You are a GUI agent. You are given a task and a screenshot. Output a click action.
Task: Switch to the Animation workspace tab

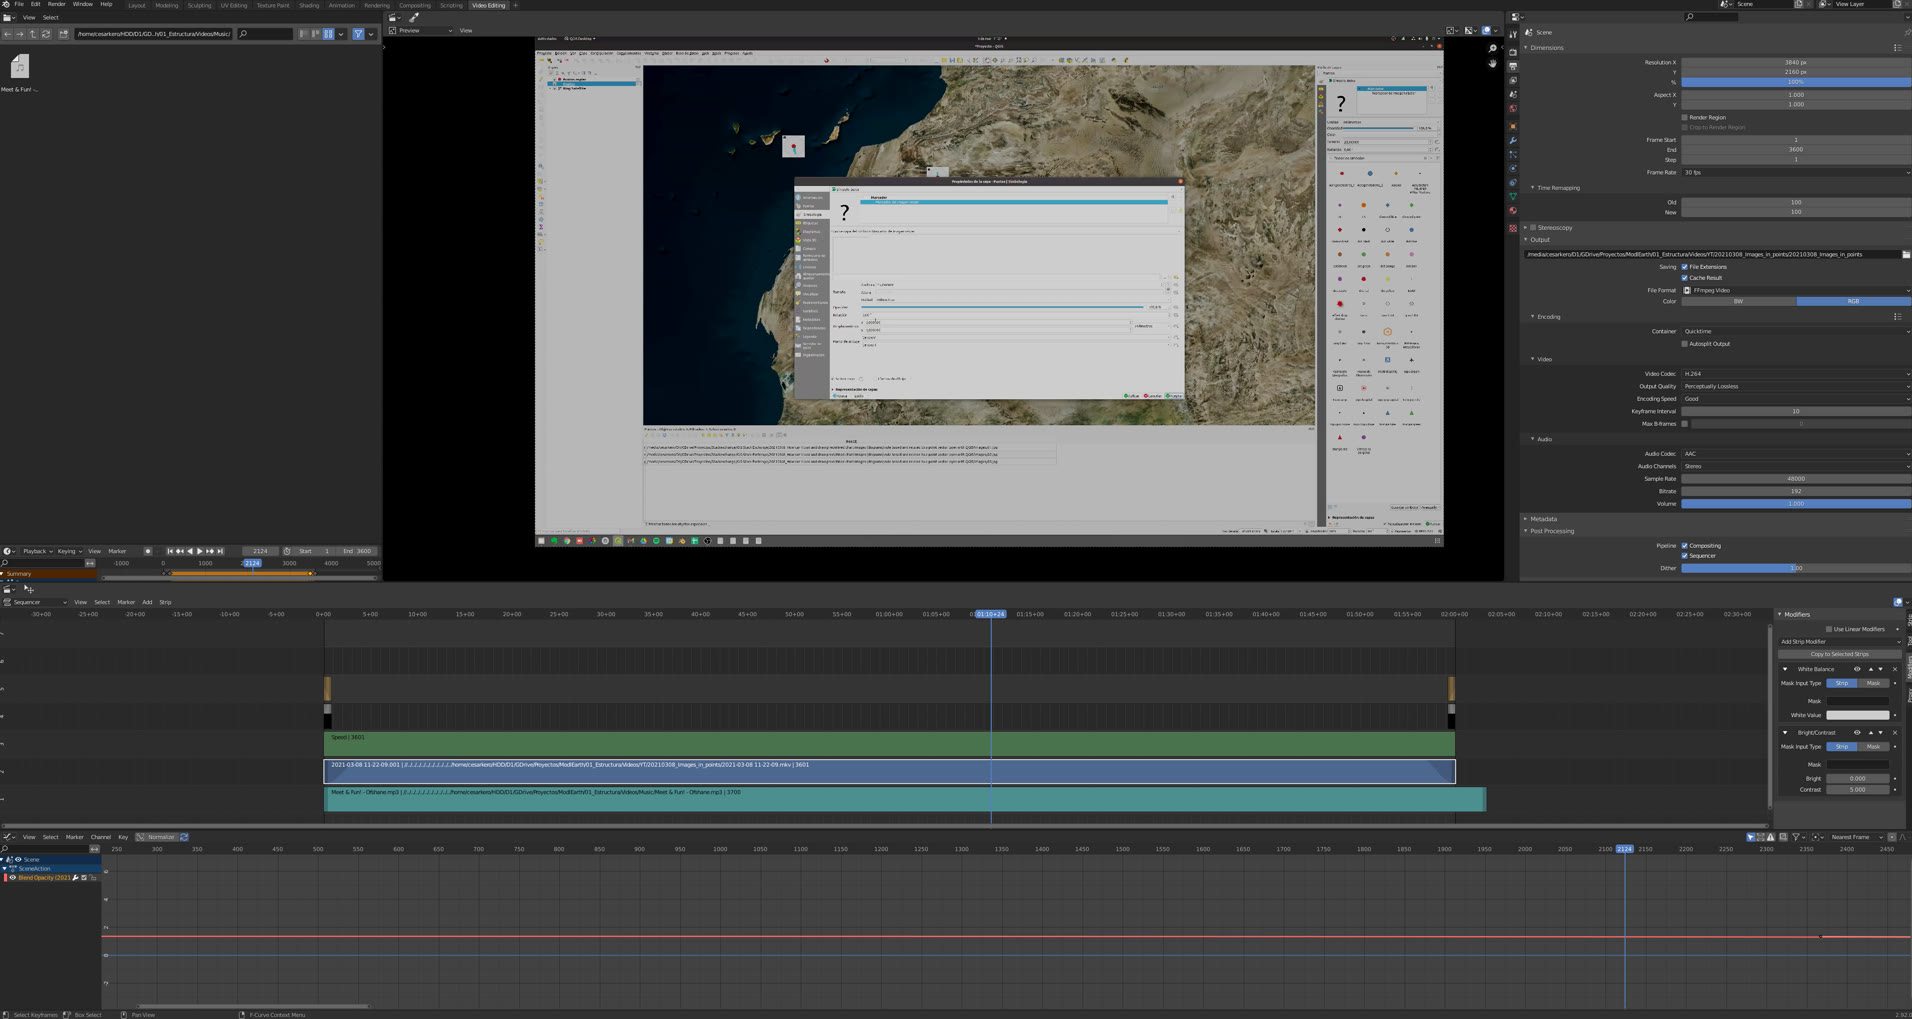tap(341, 5)
